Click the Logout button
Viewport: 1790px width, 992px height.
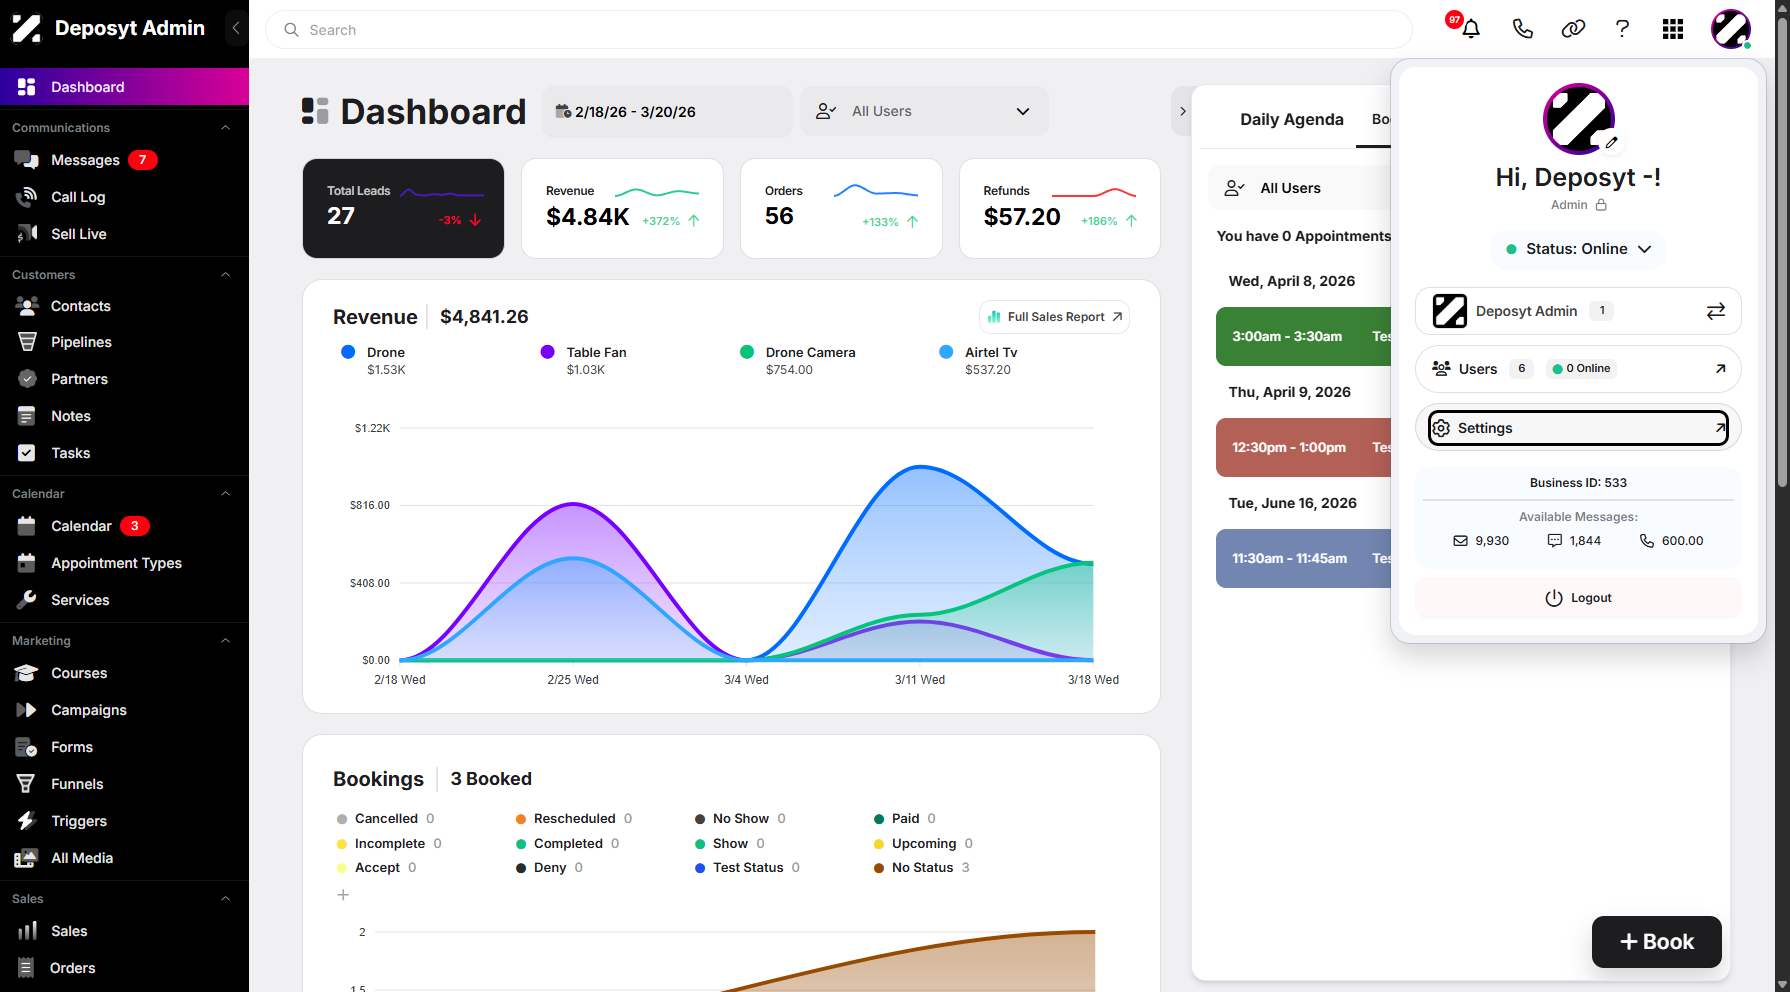(x=1578, y=598)
